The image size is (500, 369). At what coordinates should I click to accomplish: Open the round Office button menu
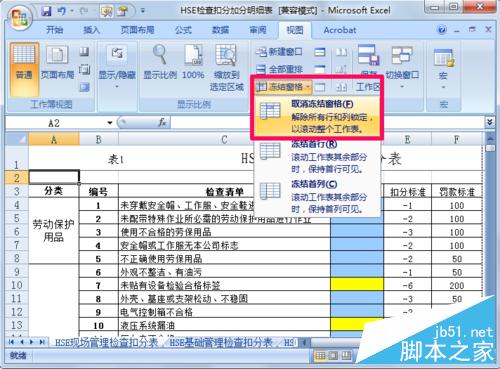[19, 17]
